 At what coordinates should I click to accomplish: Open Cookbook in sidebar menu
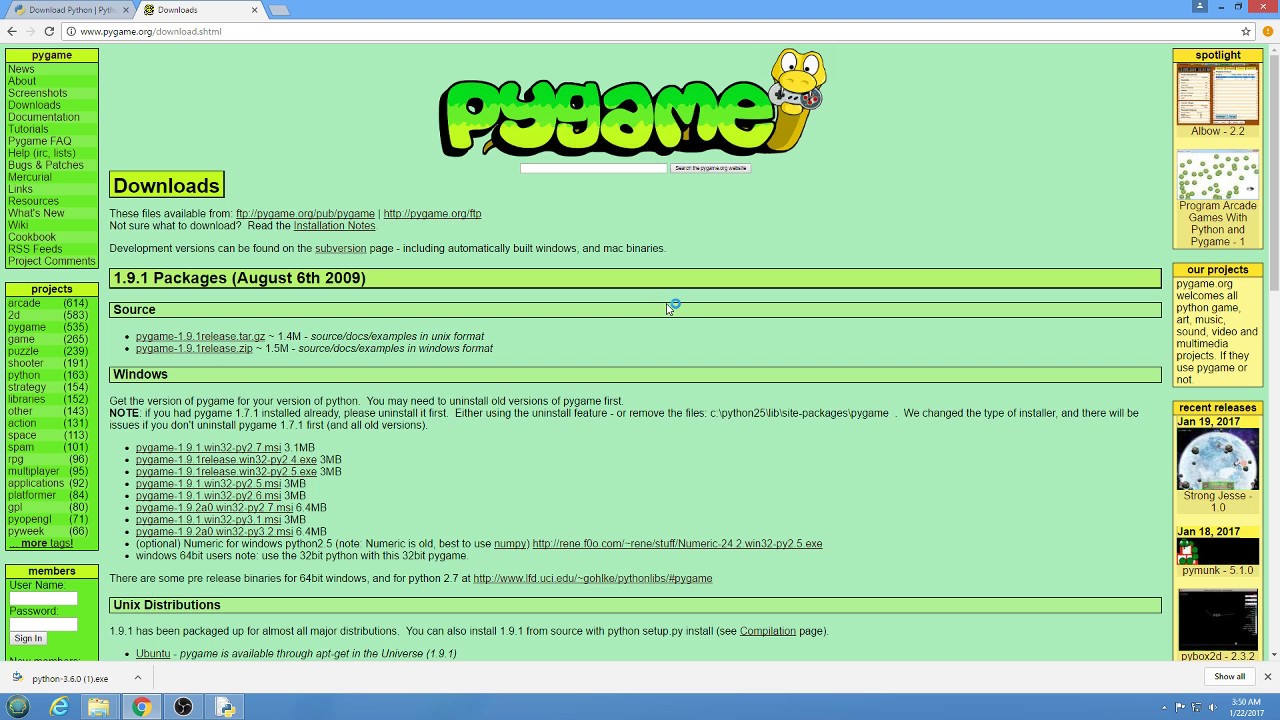[x=32, y=237]
